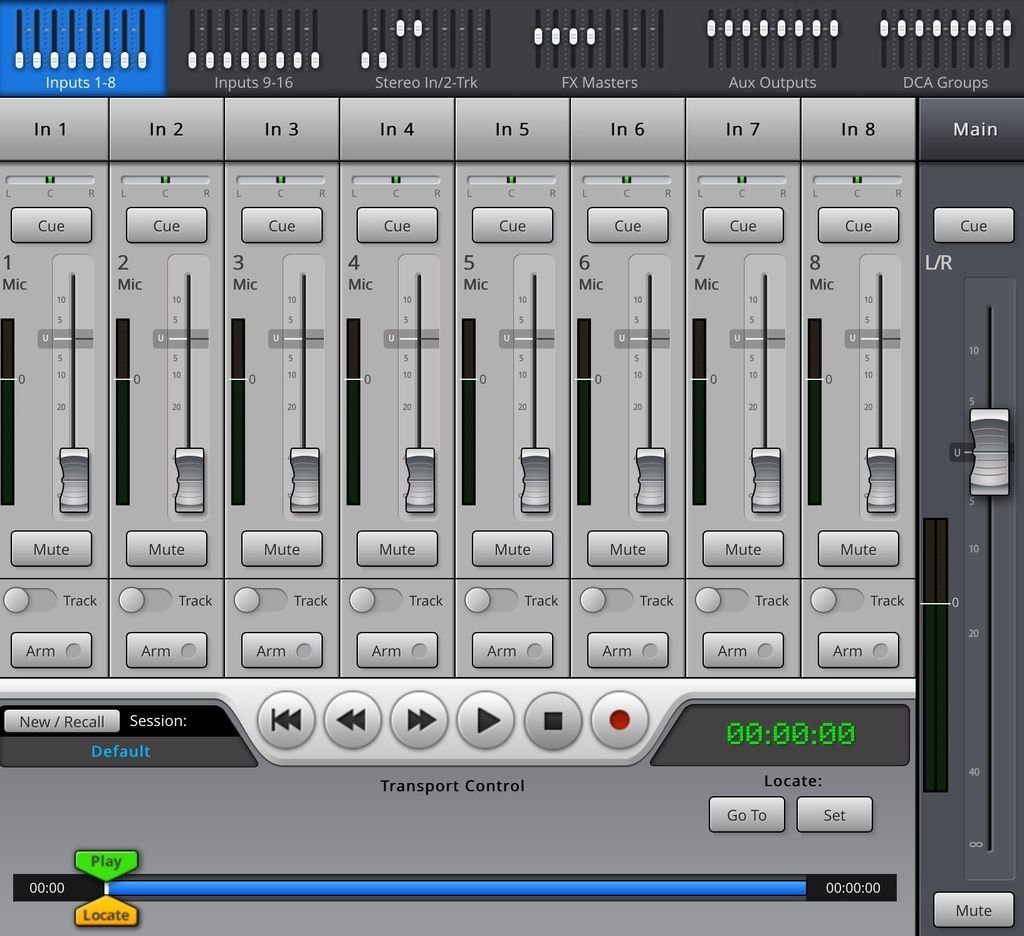Mute the Main L/R output
The width and height of the screenshot is (1024, 936).
(x=973, y=910)
